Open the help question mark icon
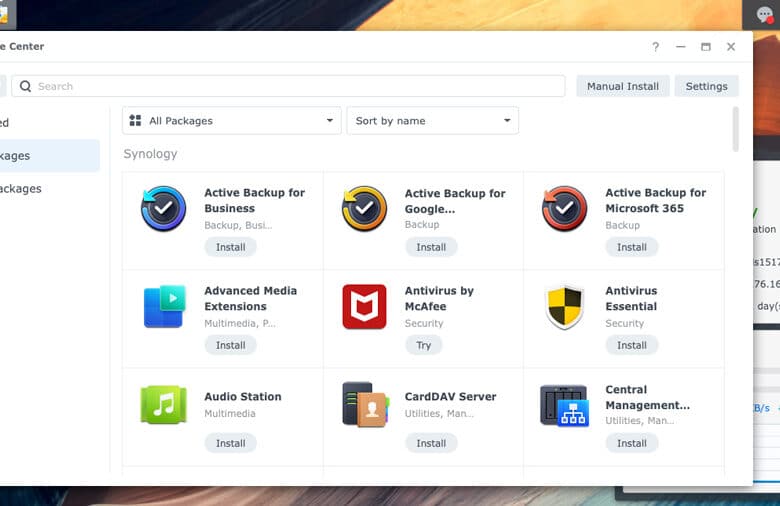The height and width of the screenshot is (506, 780). pos(656,47)
